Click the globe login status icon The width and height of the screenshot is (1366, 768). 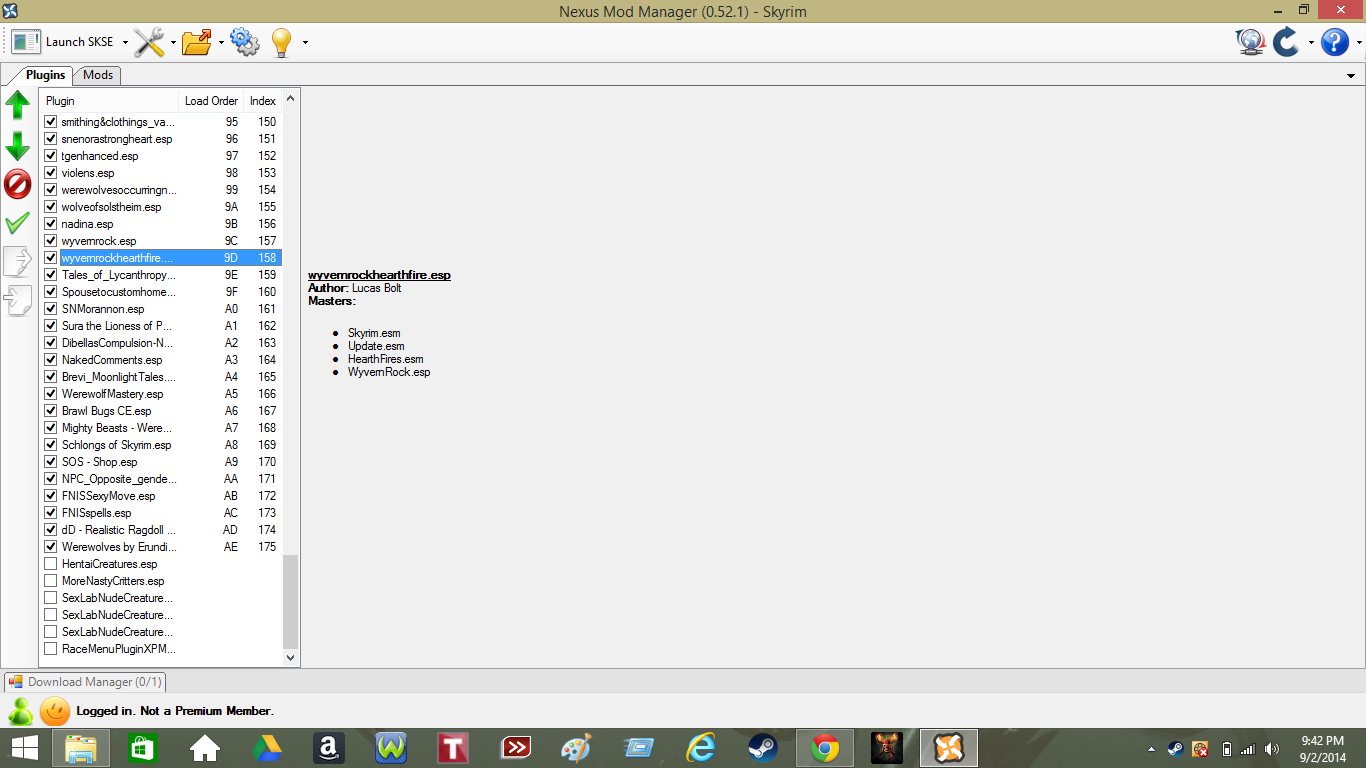coord(1249,42)
